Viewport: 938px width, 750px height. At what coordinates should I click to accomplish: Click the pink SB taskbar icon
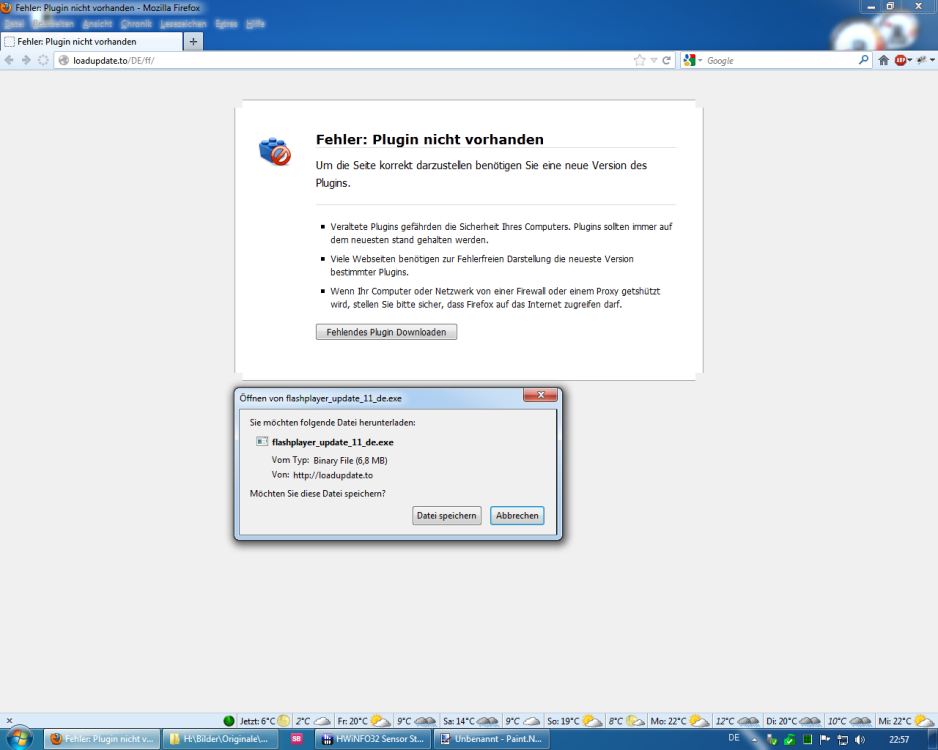[296, 739]
